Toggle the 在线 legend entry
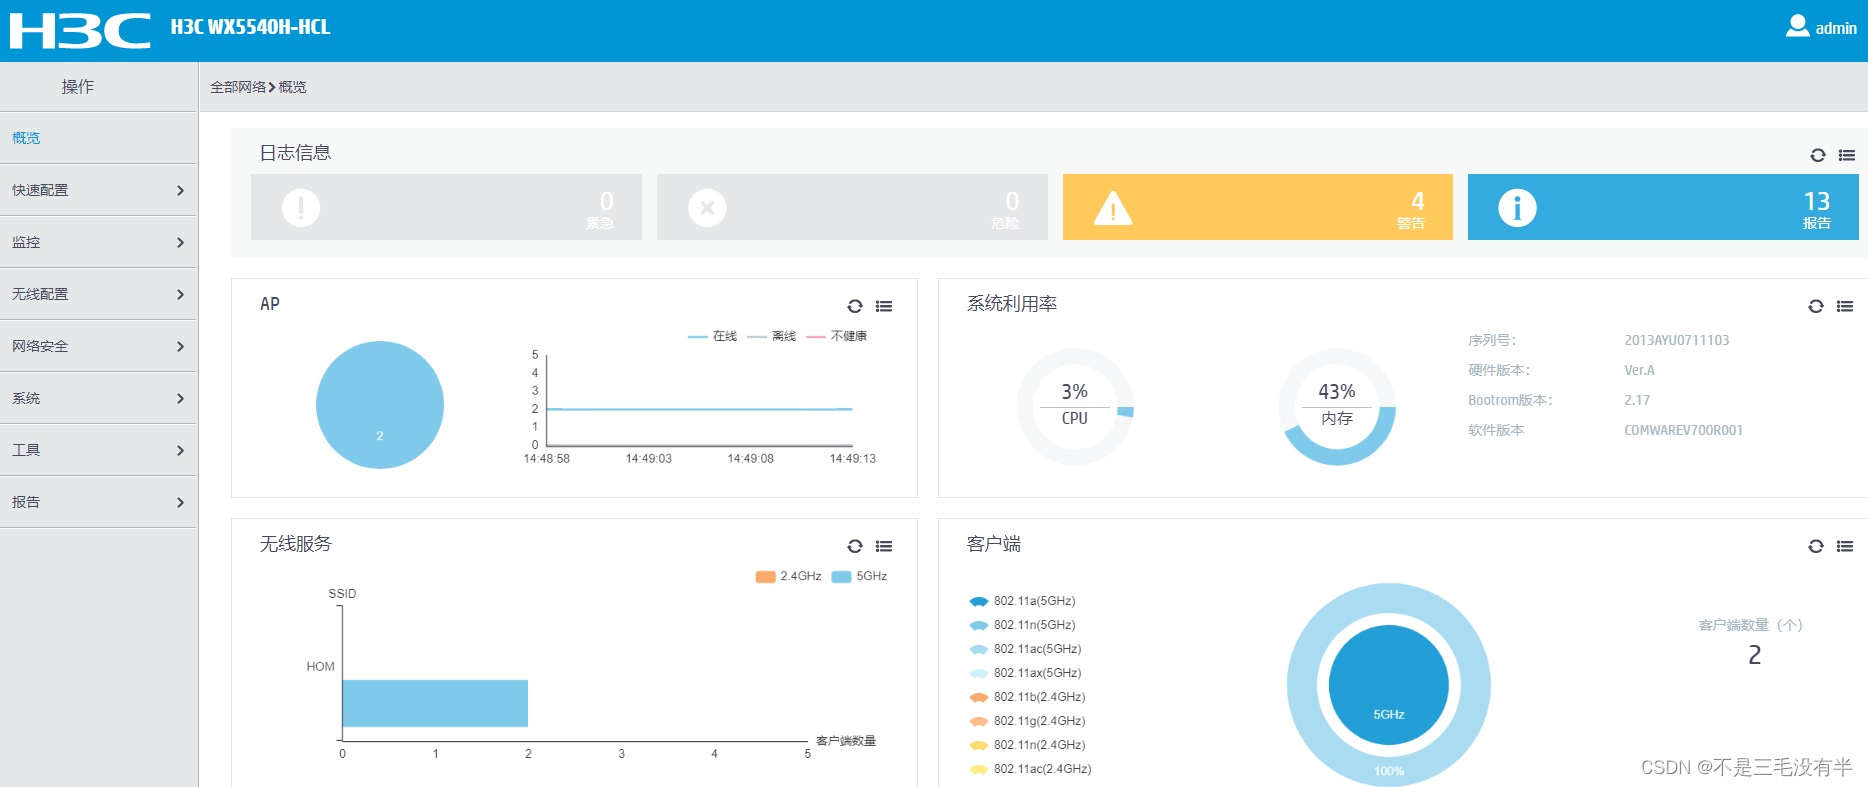Viewport: 1868px width, 787px height. (x=712, y=336)
